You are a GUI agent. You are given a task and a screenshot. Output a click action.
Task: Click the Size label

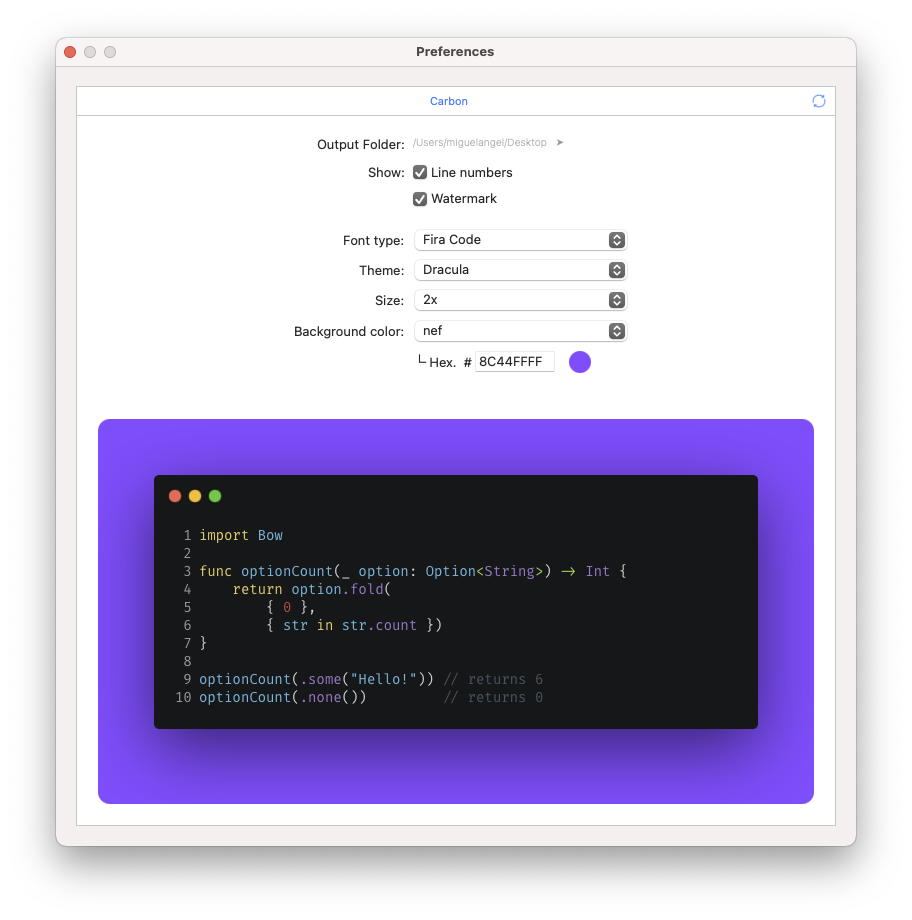390,300
